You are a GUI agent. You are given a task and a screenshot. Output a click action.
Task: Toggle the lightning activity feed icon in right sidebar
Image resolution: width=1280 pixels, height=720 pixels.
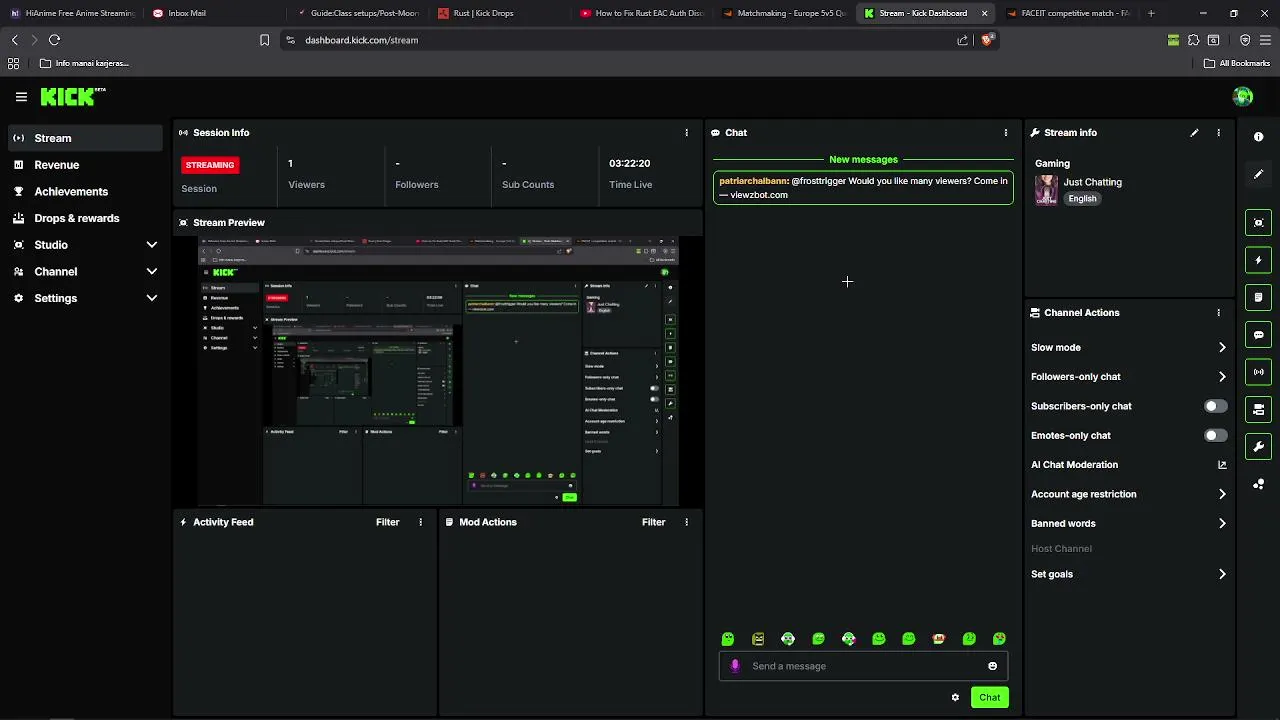tap(1258, 260)
